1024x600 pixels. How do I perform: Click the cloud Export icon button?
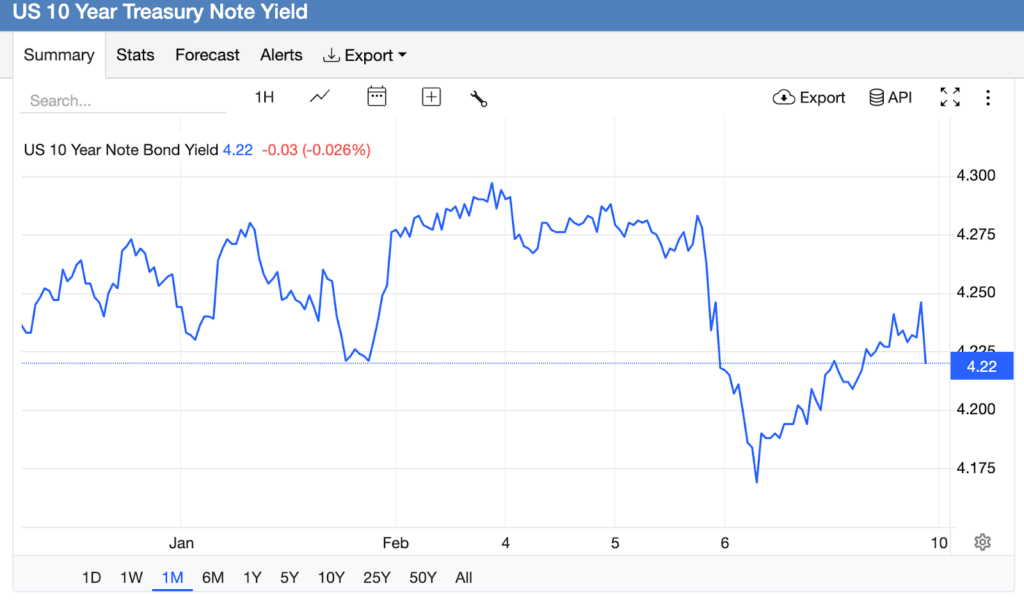809,97
